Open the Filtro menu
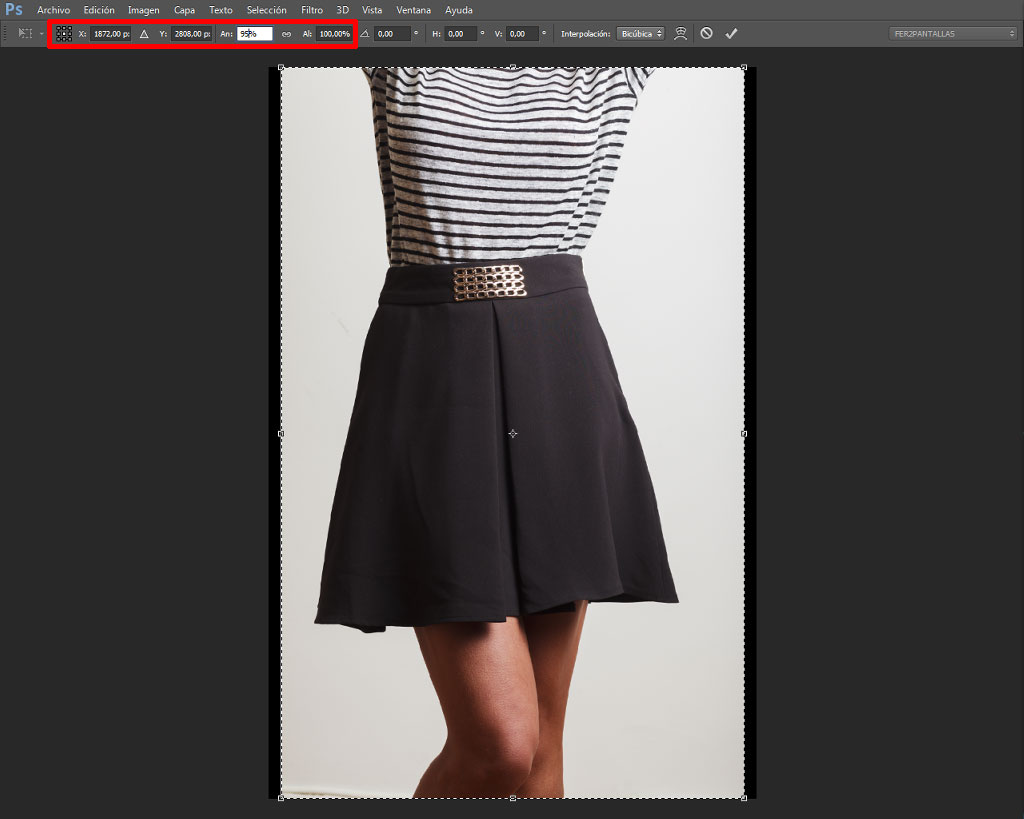The width and height of the screenshot is (1024, 819). pyautogui.click(x=312, y=10)
